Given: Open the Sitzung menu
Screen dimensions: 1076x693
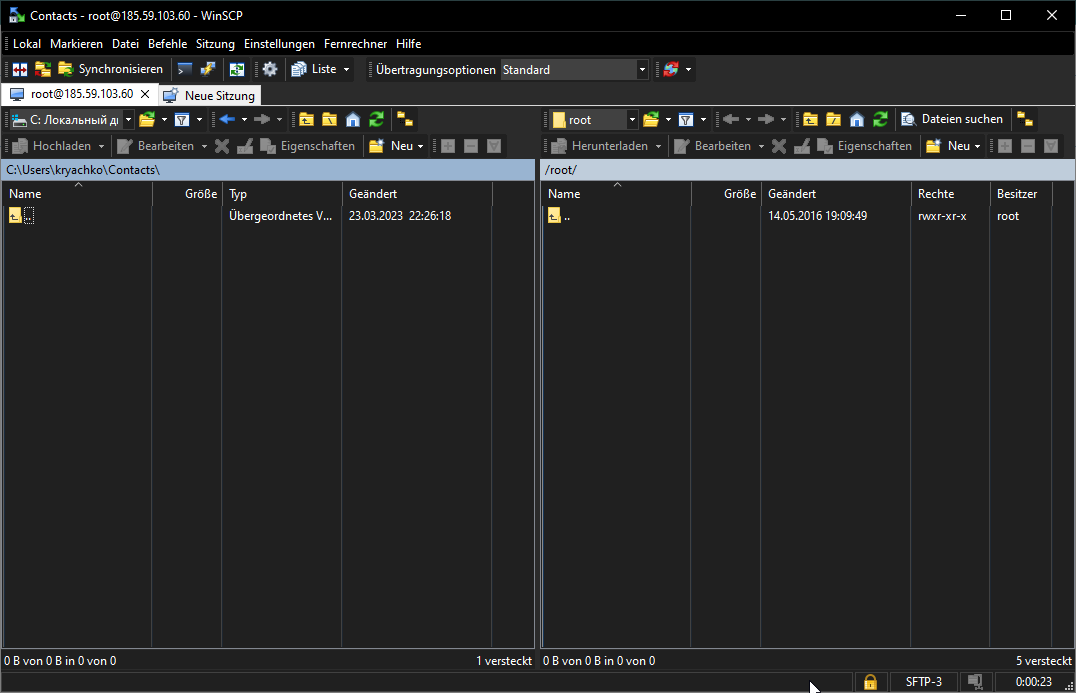Looking at the screenshot, I should [x=215, y=44].
